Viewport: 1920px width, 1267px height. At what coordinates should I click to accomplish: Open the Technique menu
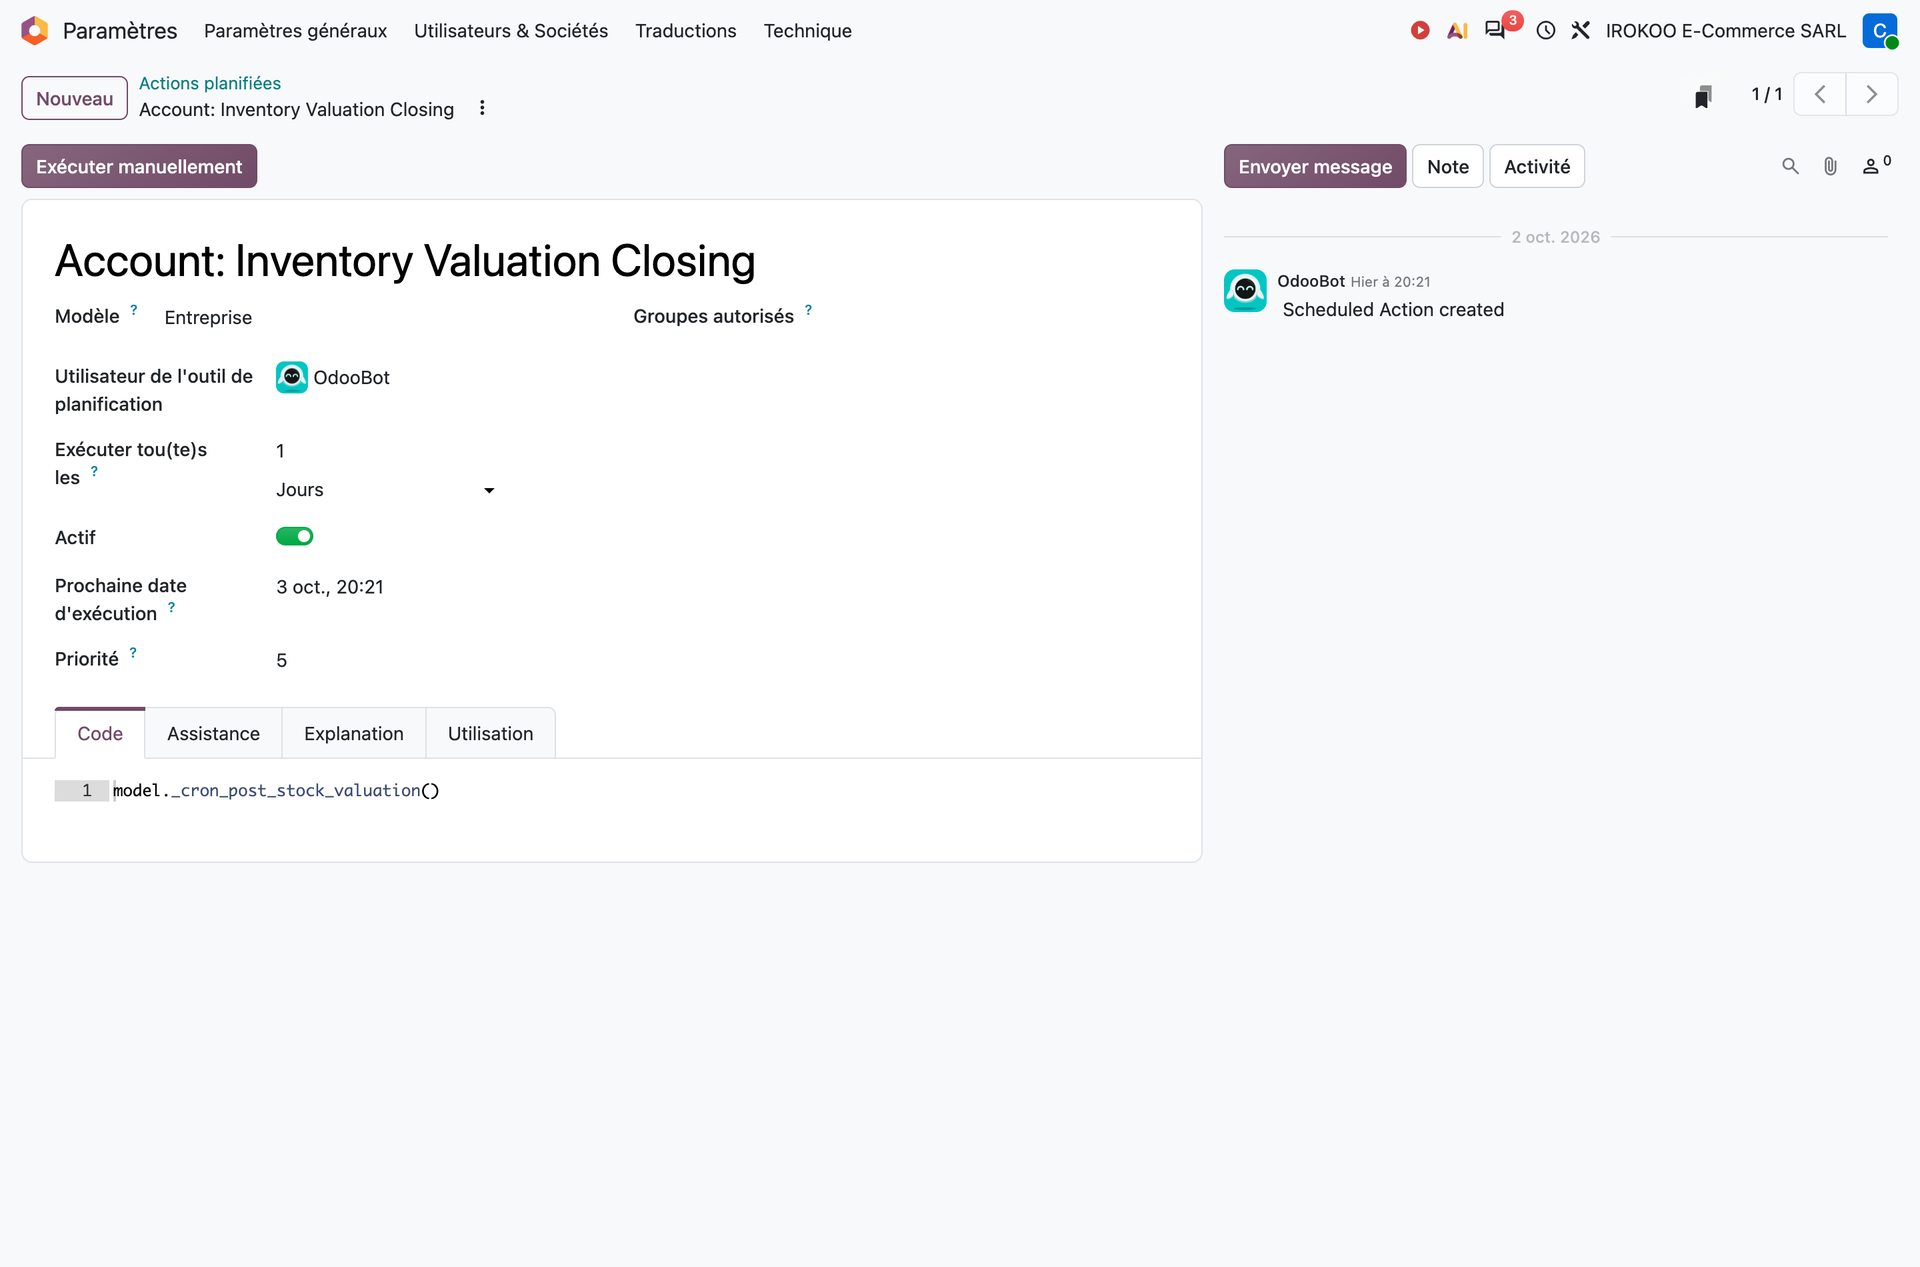[808, 31]
